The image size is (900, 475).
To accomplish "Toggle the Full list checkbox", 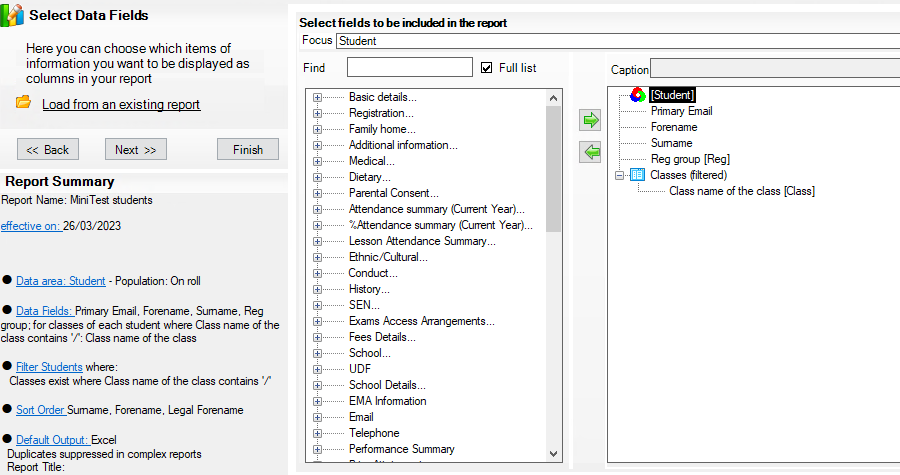I will click(x=487, y=68).
